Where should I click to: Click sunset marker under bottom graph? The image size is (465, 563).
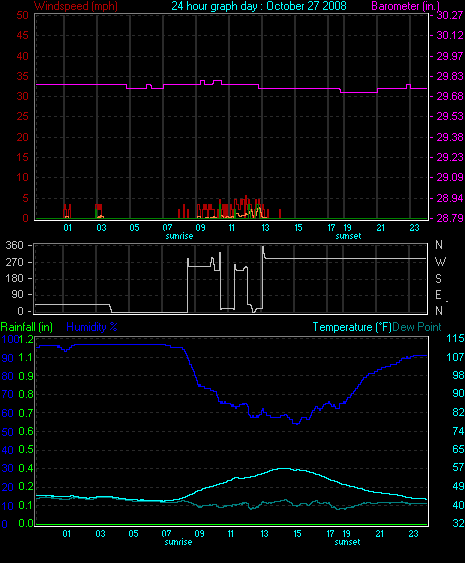347,542
